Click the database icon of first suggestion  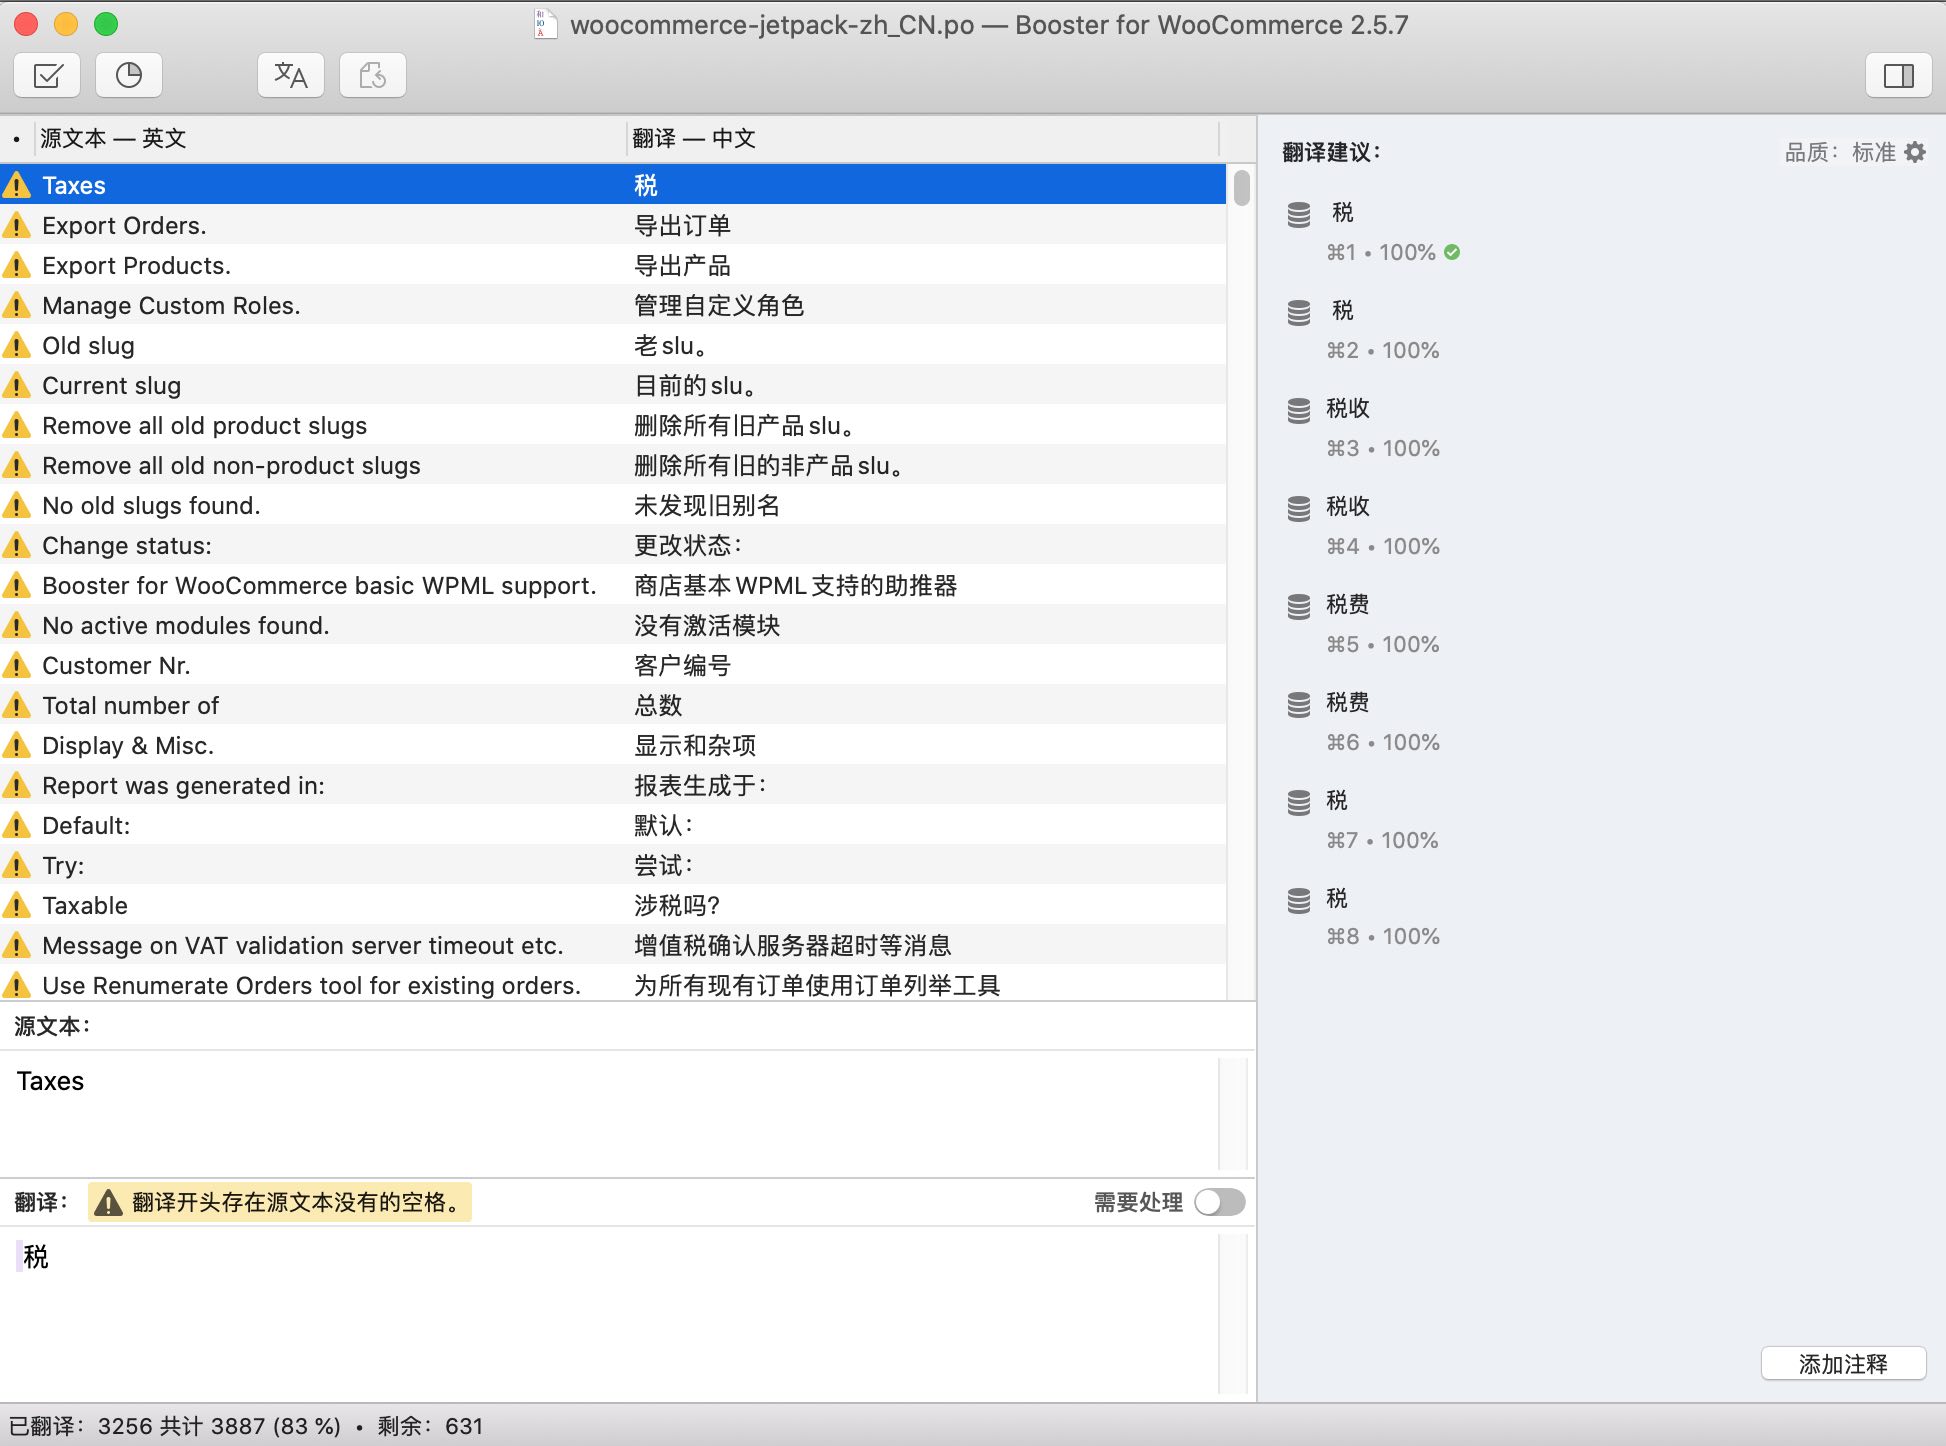[x=1299, y=214]
